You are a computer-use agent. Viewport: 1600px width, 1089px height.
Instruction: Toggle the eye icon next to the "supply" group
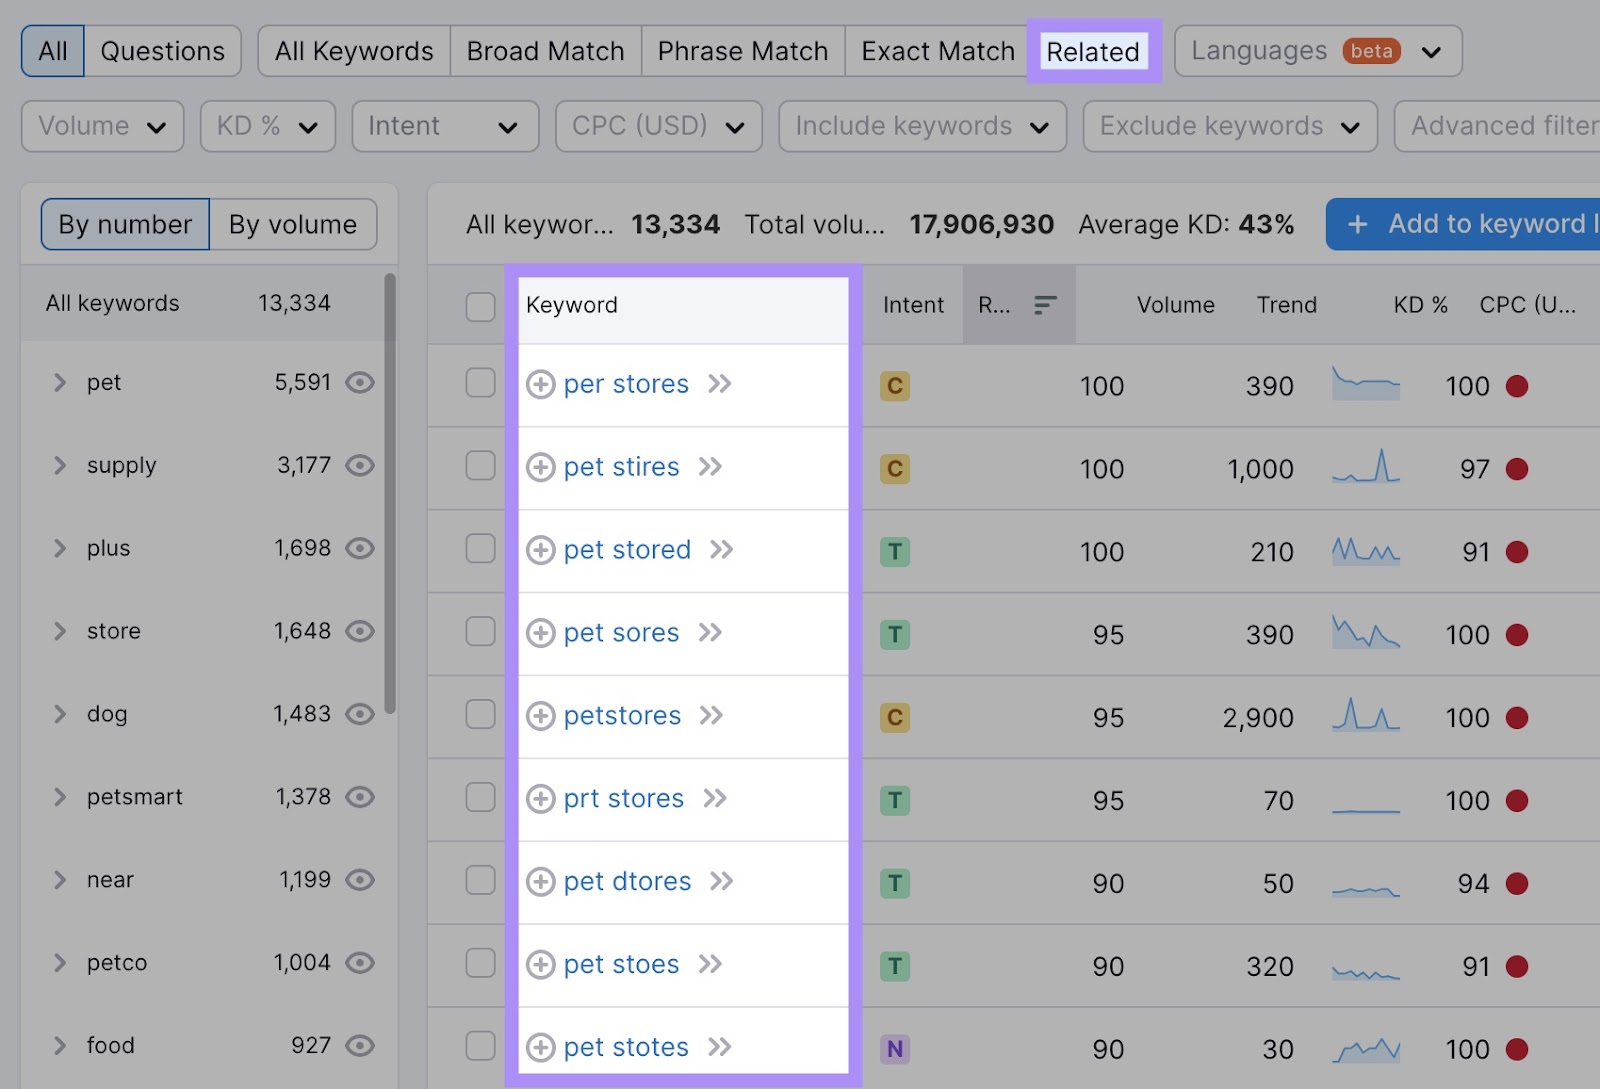[x=361, y=465]
